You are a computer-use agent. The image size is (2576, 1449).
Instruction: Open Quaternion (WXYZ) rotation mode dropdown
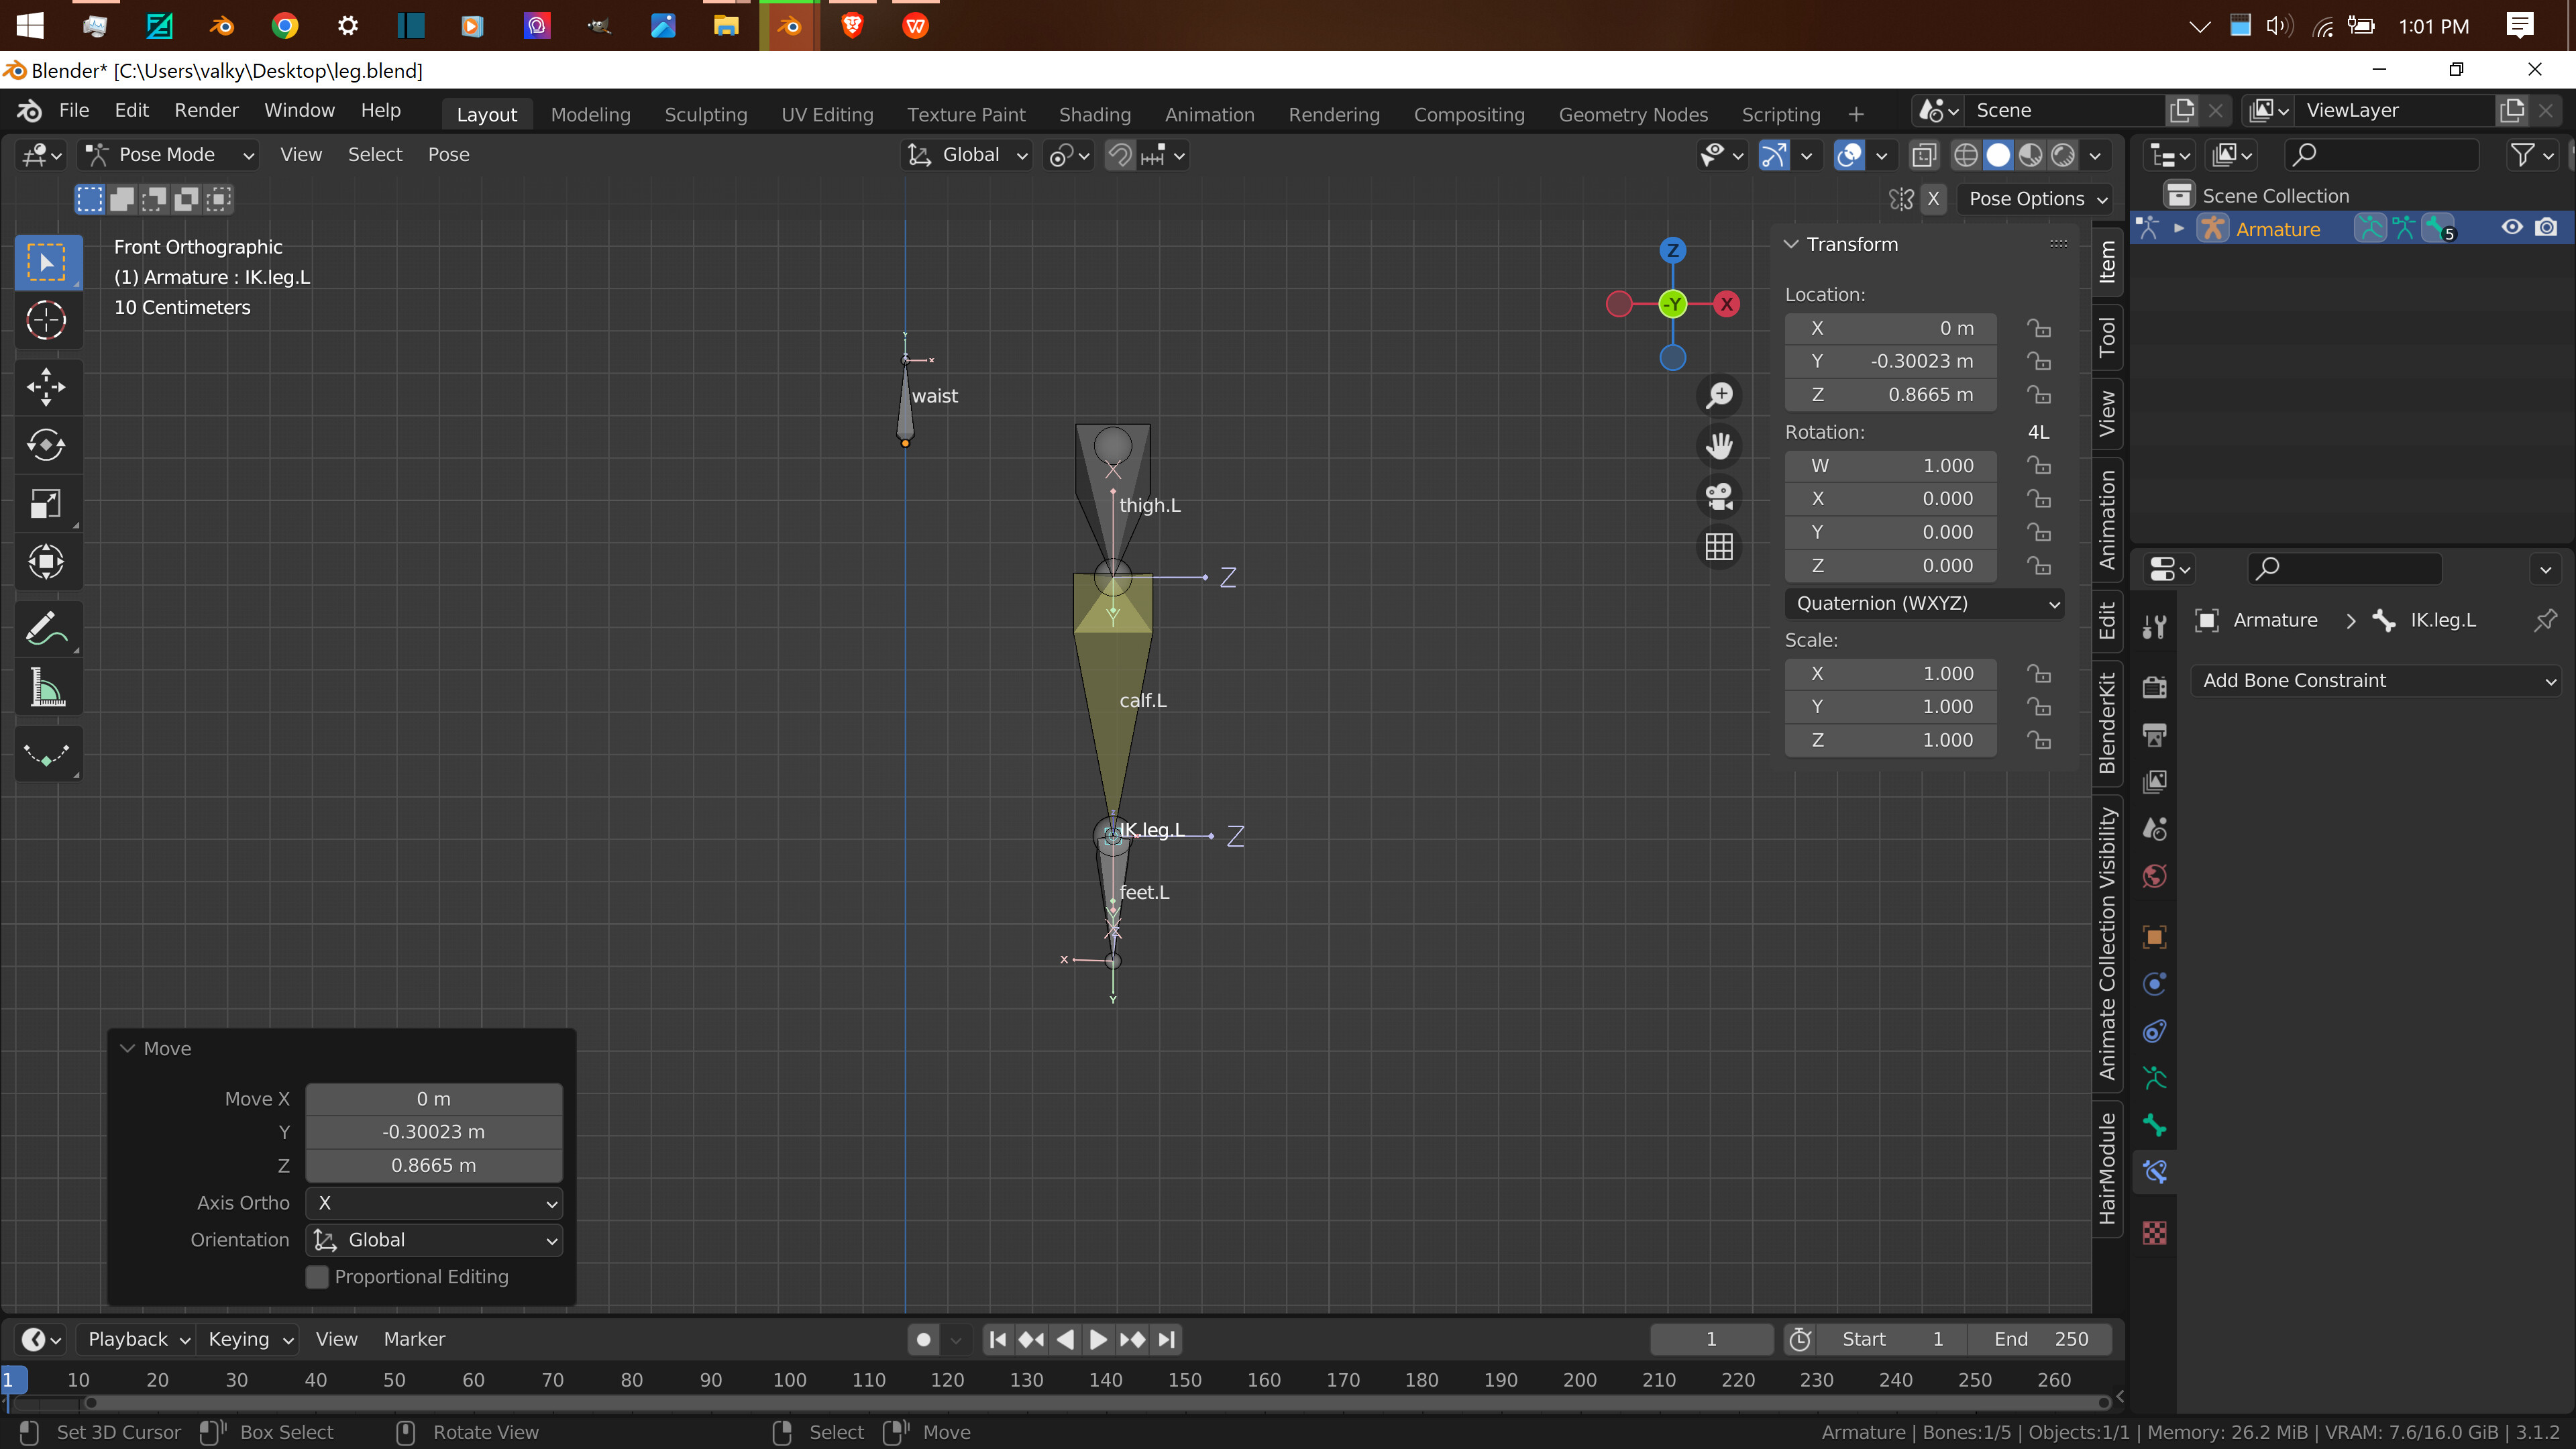1924,603
